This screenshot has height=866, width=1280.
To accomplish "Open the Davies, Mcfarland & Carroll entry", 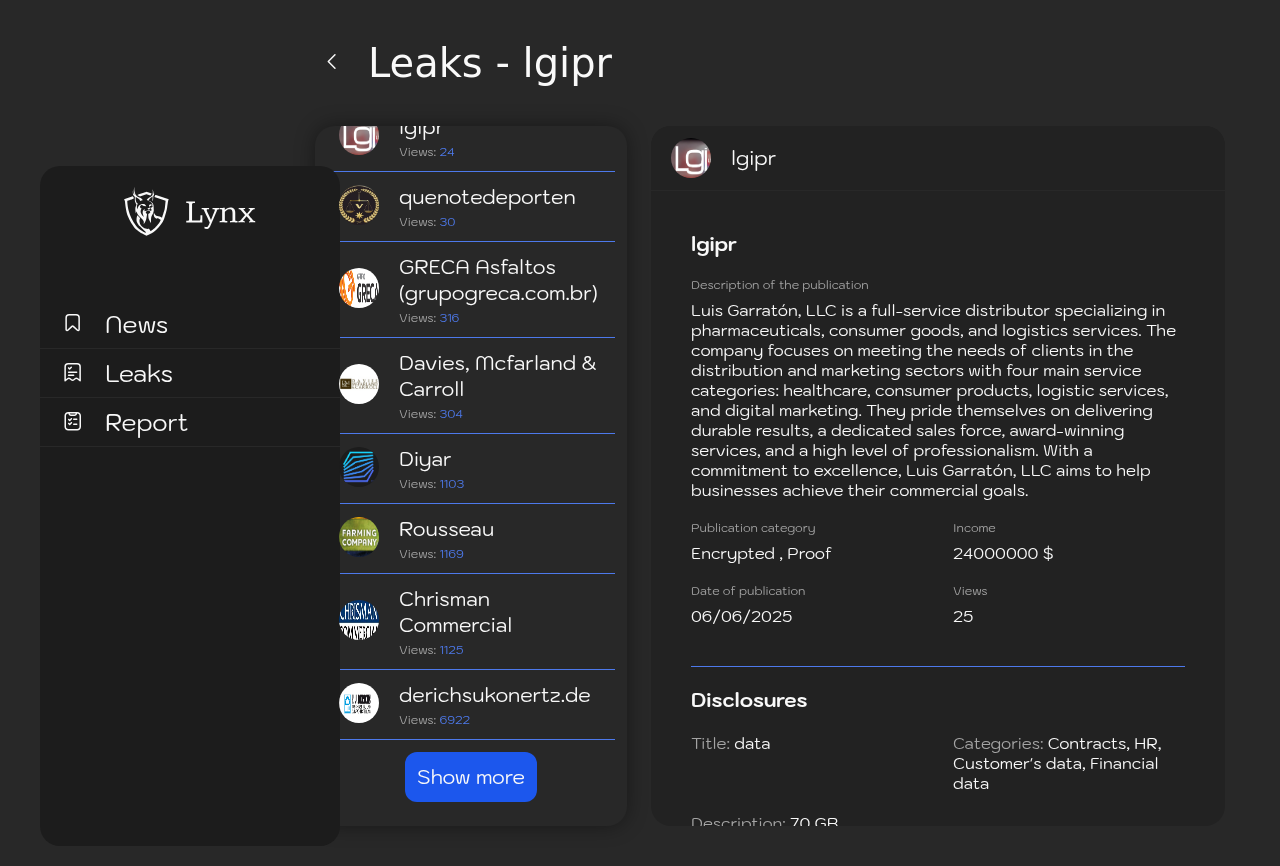I will [x=477, y=386].
